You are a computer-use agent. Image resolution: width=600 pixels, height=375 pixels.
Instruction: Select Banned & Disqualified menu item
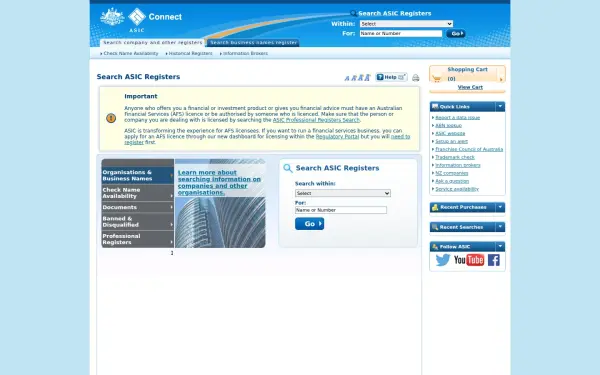point(138,222)
